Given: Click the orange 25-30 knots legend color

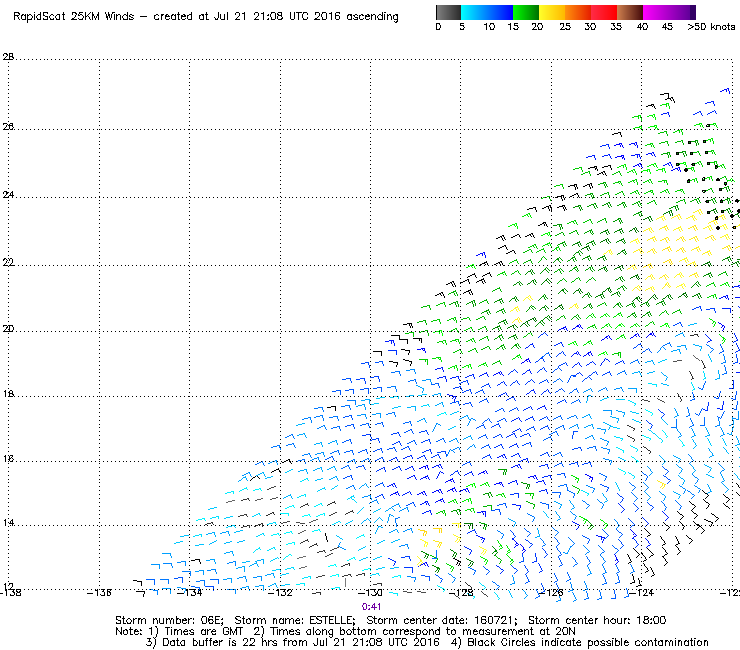Looking at the screenshot, I should 578,12.
